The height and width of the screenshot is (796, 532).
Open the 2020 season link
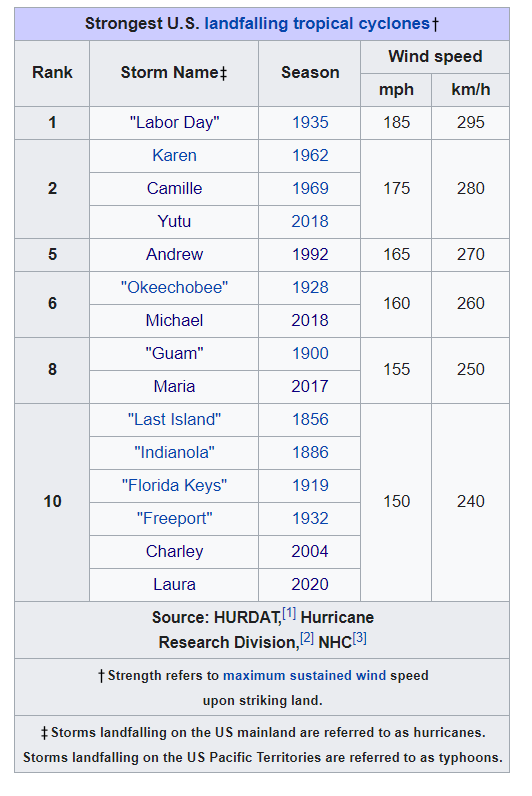[x=310, y=584]
